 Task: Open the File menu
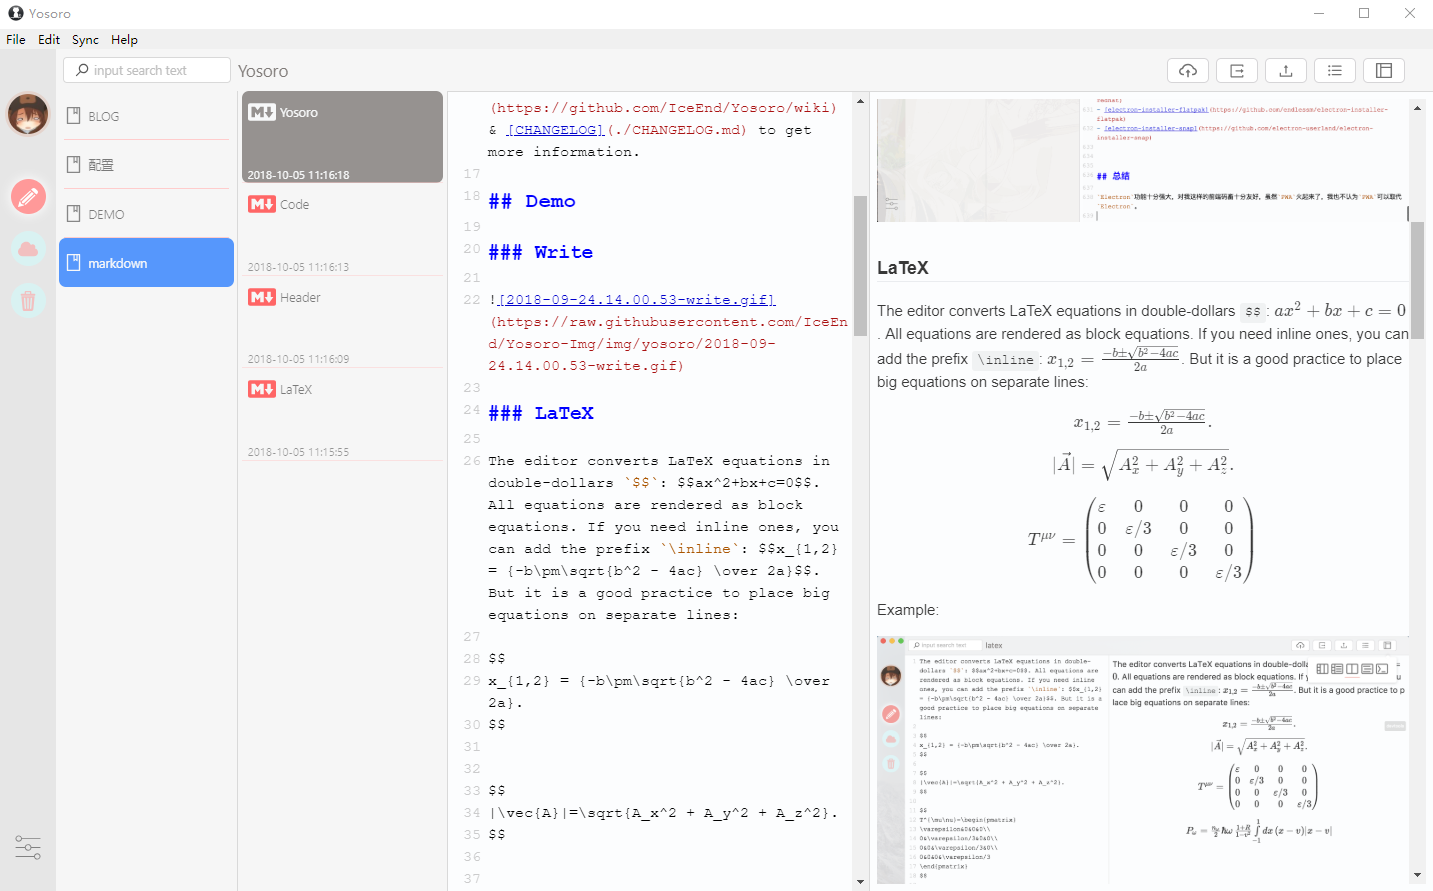[x=16, y=40]
